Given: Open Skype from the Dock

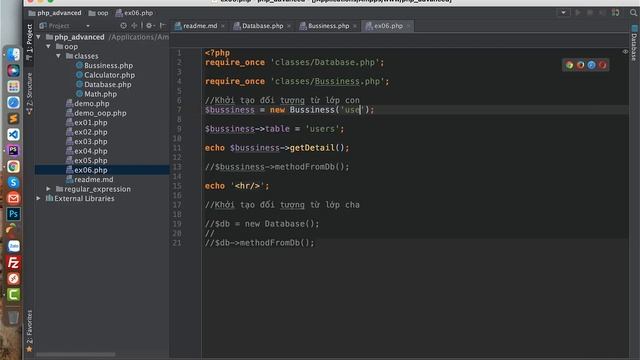Looking at the screenshot, I should pyautogui.click(x=13, y=182).
